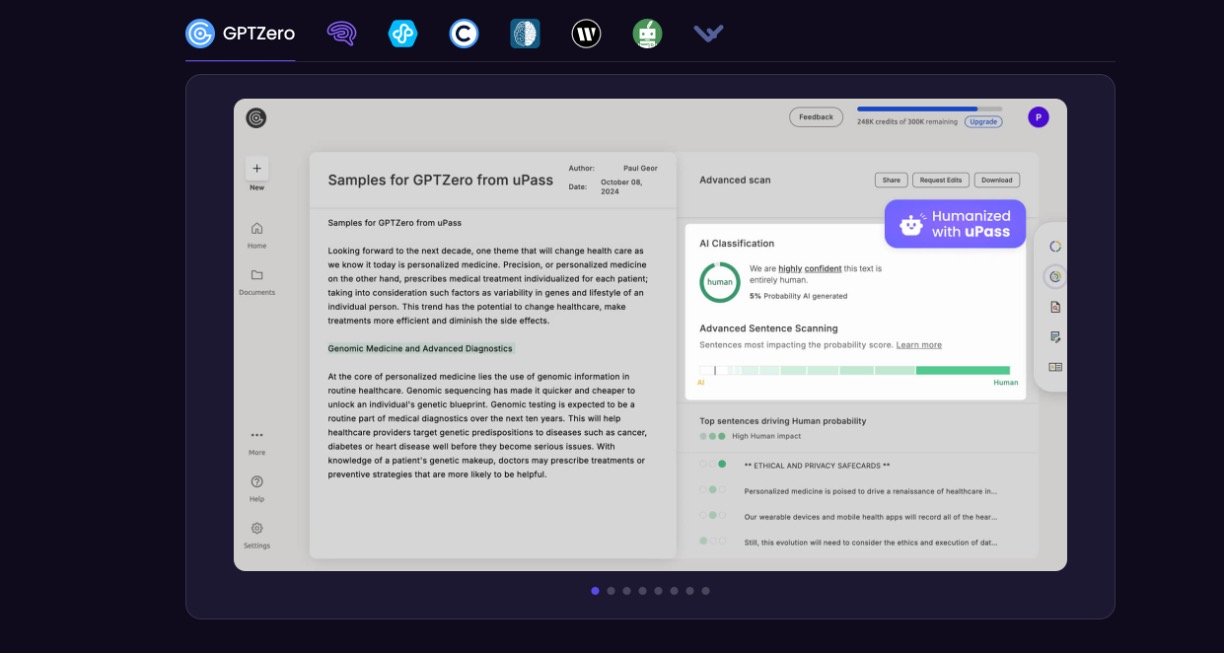1224x654 pixels.
Task: Open the blue hexagon detector tab
Action: 402,34
